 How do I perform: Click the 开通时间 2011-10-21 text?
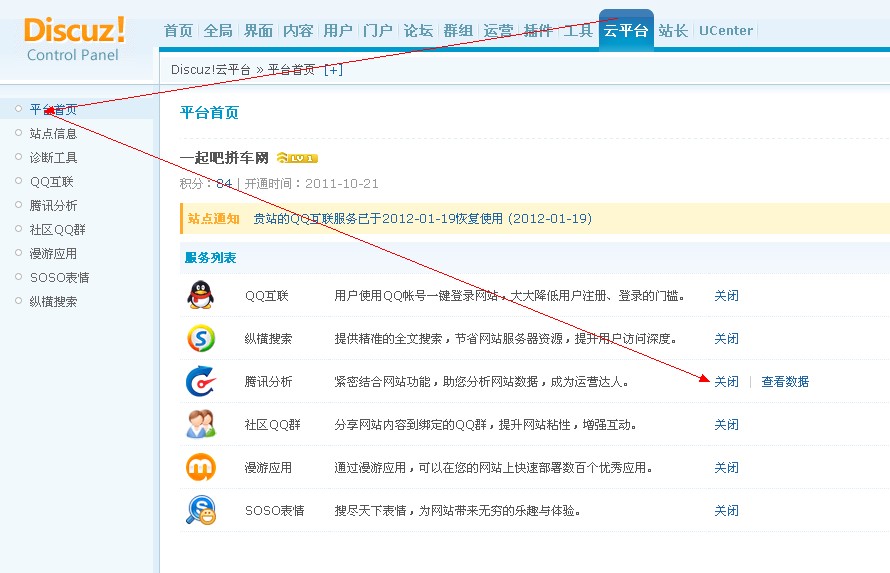(x=312, y=184)
